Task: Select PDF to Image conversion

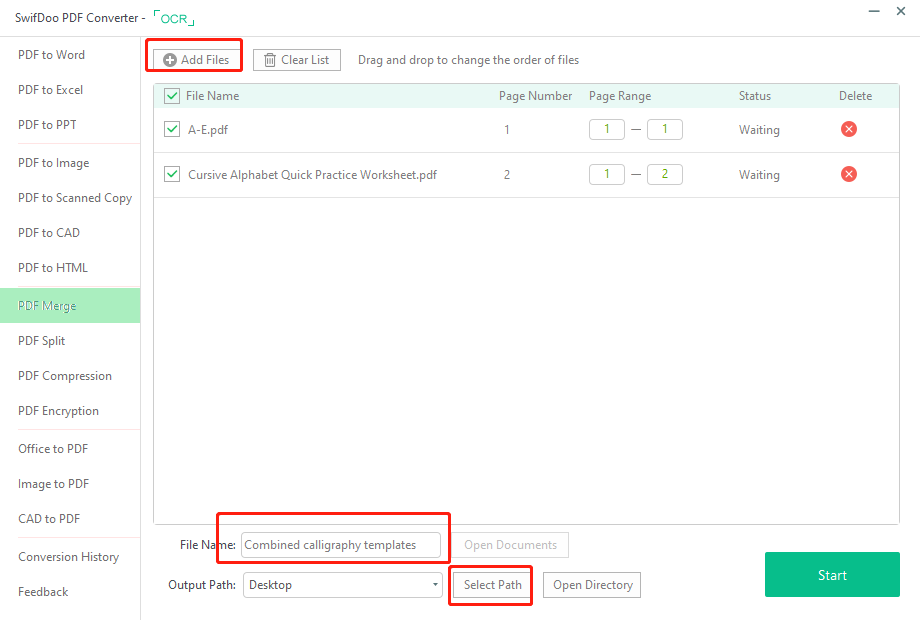Action: tap(53, 163)
